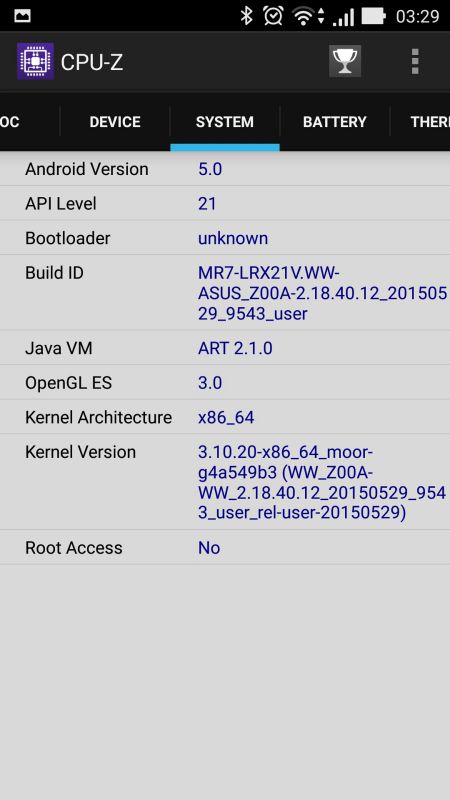This screenshot has width=450, height=800.
Task: Tap the alarm clock status icon
Action: click(x=273, y=16)
